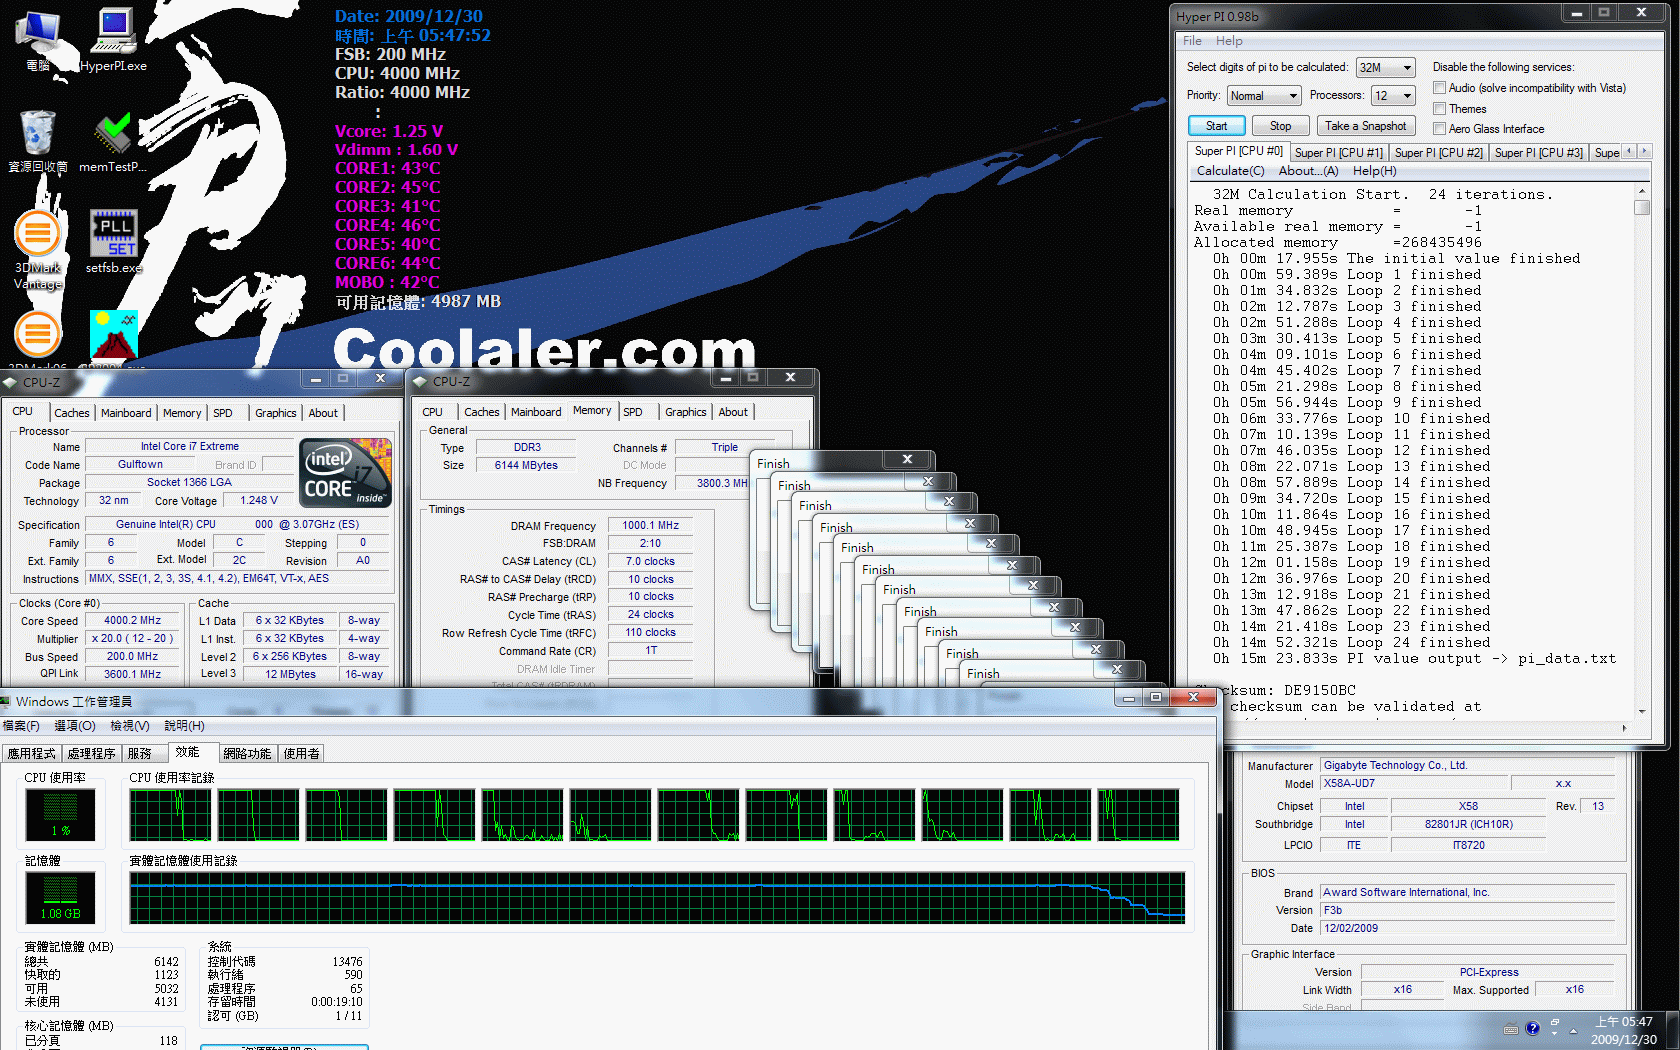Click the X58A-UD7 model value

point(1413,784)
